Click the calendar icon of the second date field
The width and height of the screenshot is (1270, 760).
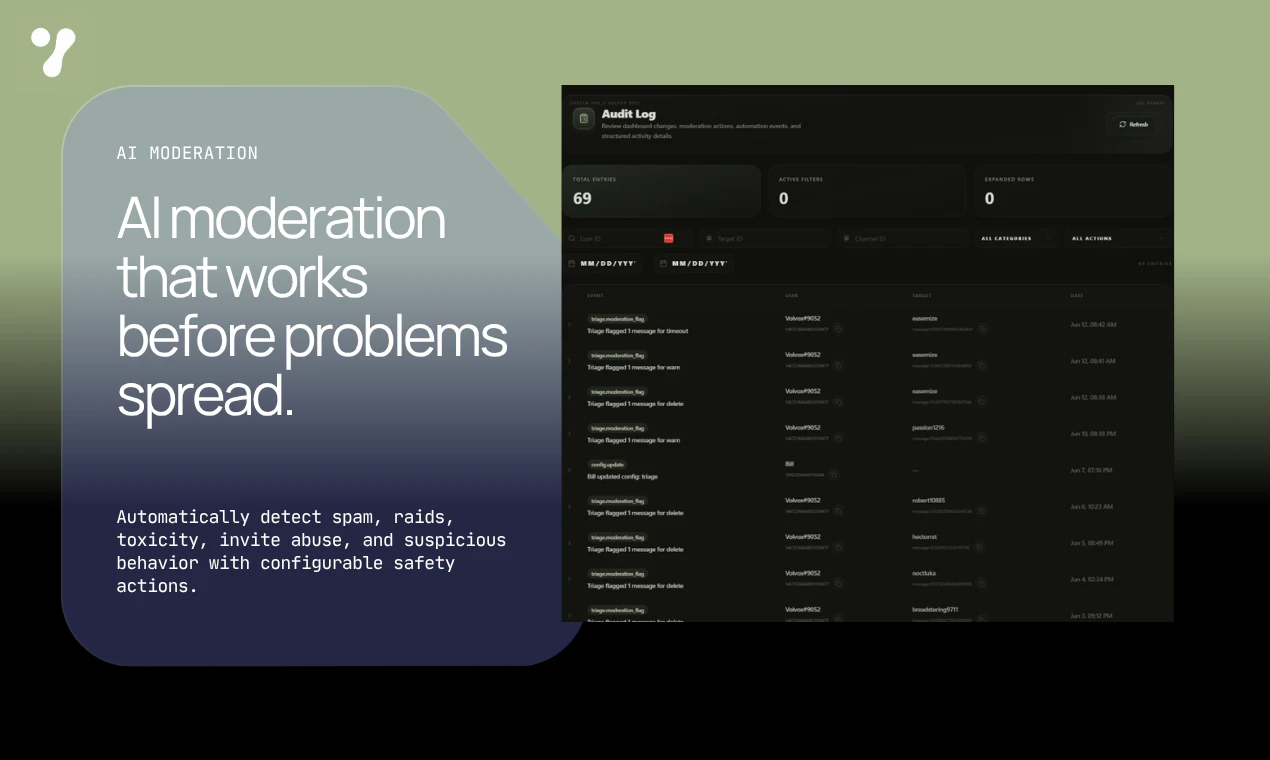click(663, 264)
